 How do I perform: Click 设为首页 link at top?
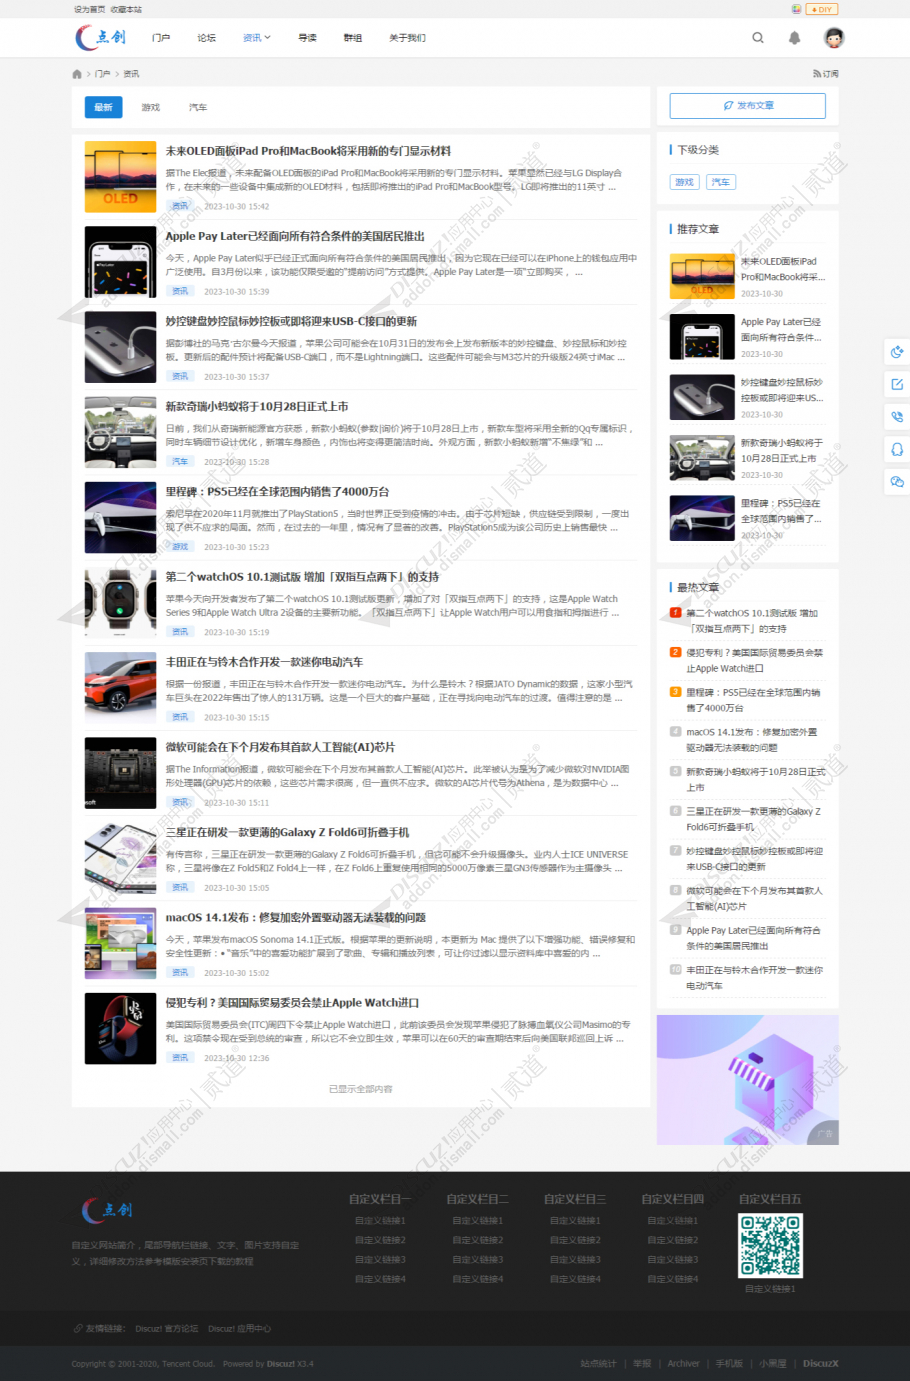click(89, 9)
